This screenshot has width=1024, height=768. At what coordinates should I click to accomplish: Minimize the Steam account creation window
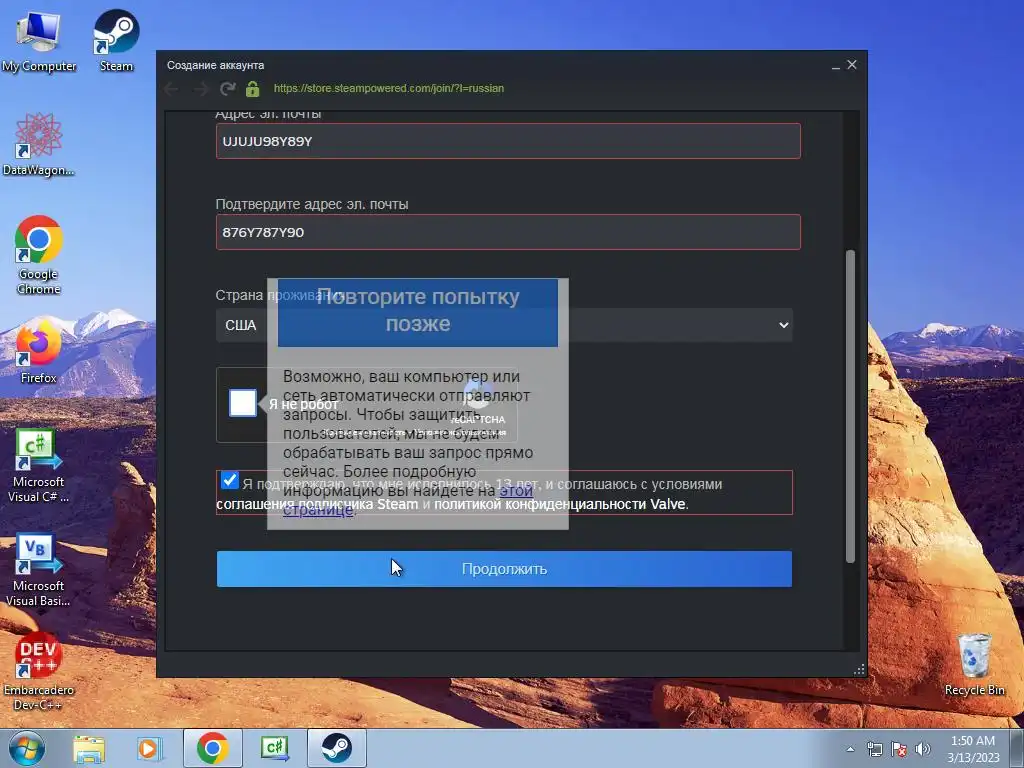tap(835, 65)
